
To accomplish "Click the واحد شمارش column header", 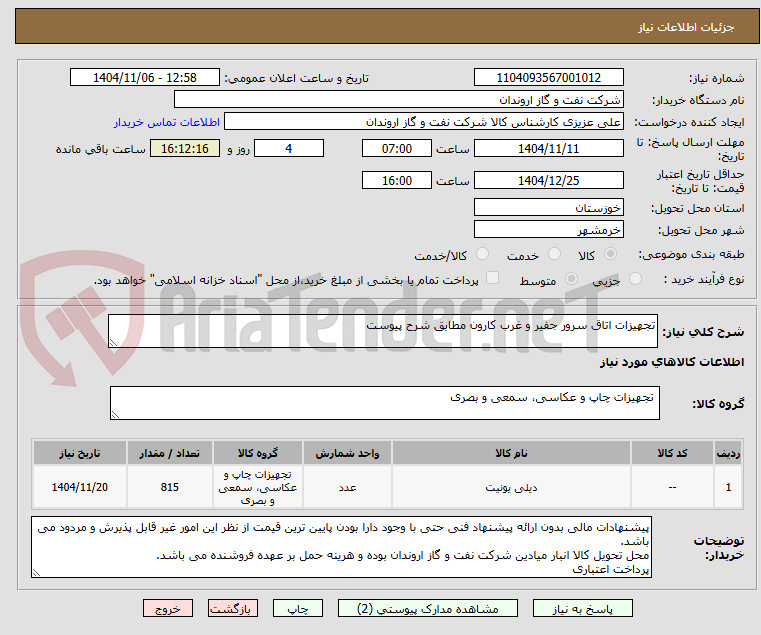I will (x=347, y=453).
